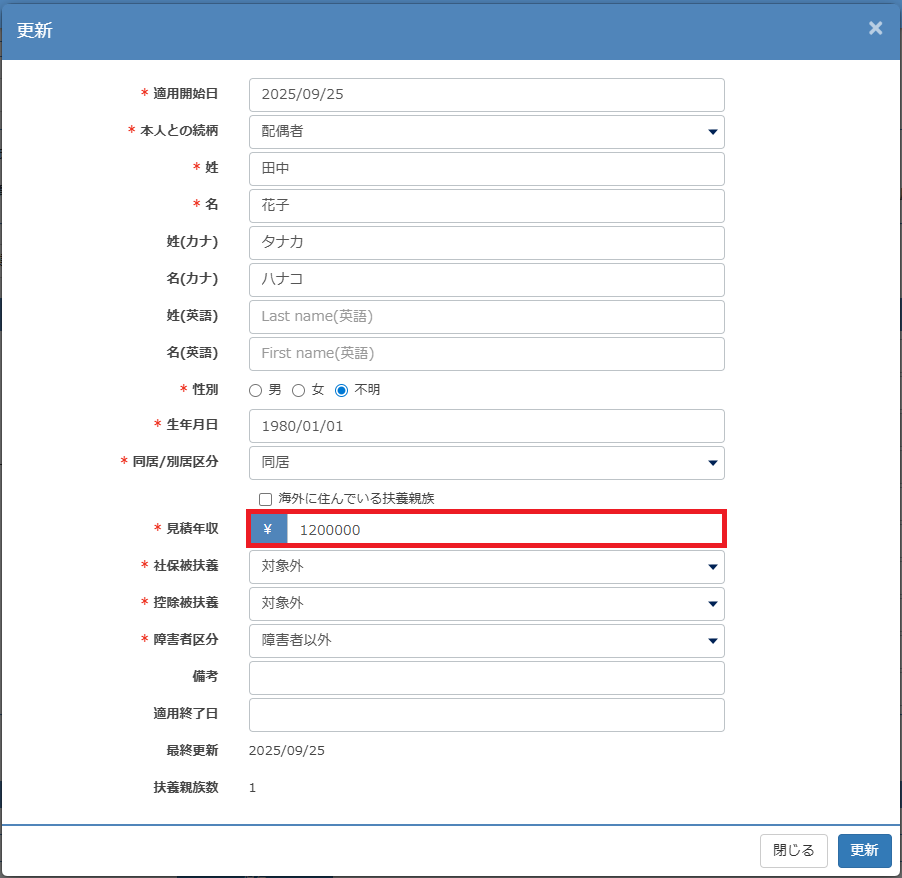
Task: Click the ¥ yen icon beside 見積年収
Action: click(x=268, y=529)
